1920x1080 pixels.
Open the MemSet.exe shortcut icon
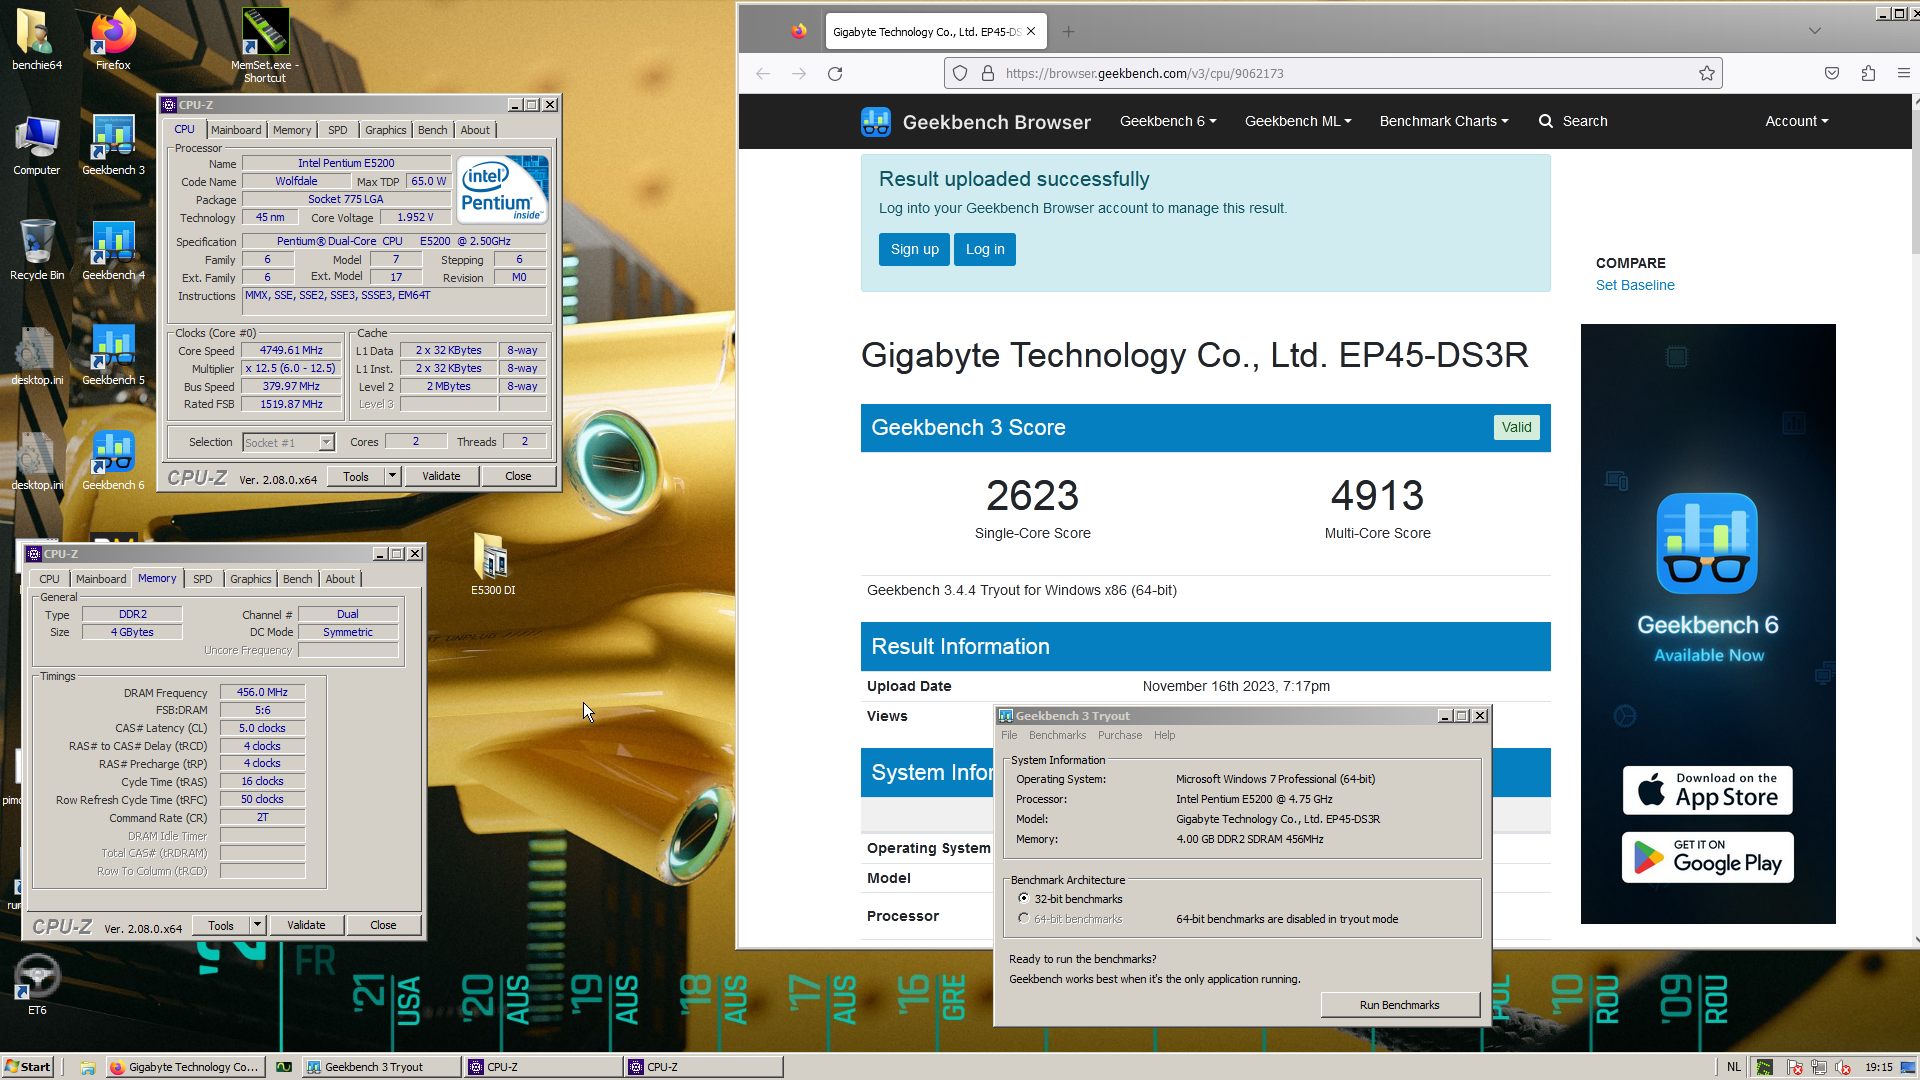pos(265,45)
